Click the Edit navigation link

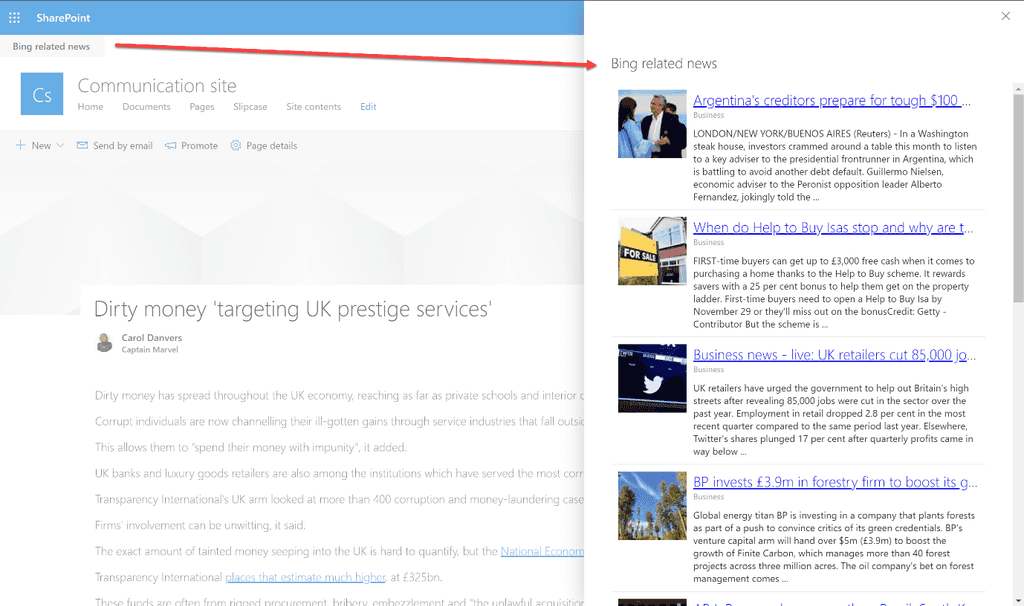click(368, 107)
